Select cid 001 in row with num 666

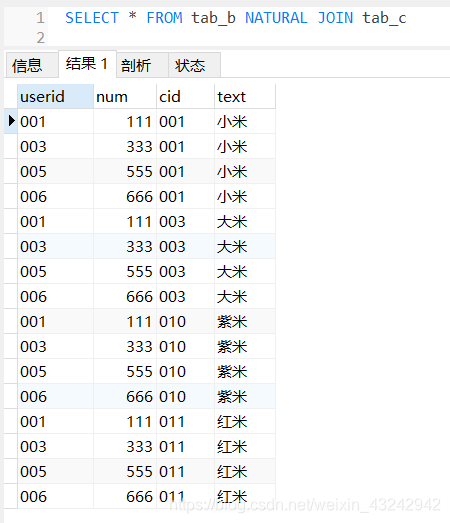pyautogui.click(x=185, y=196)
